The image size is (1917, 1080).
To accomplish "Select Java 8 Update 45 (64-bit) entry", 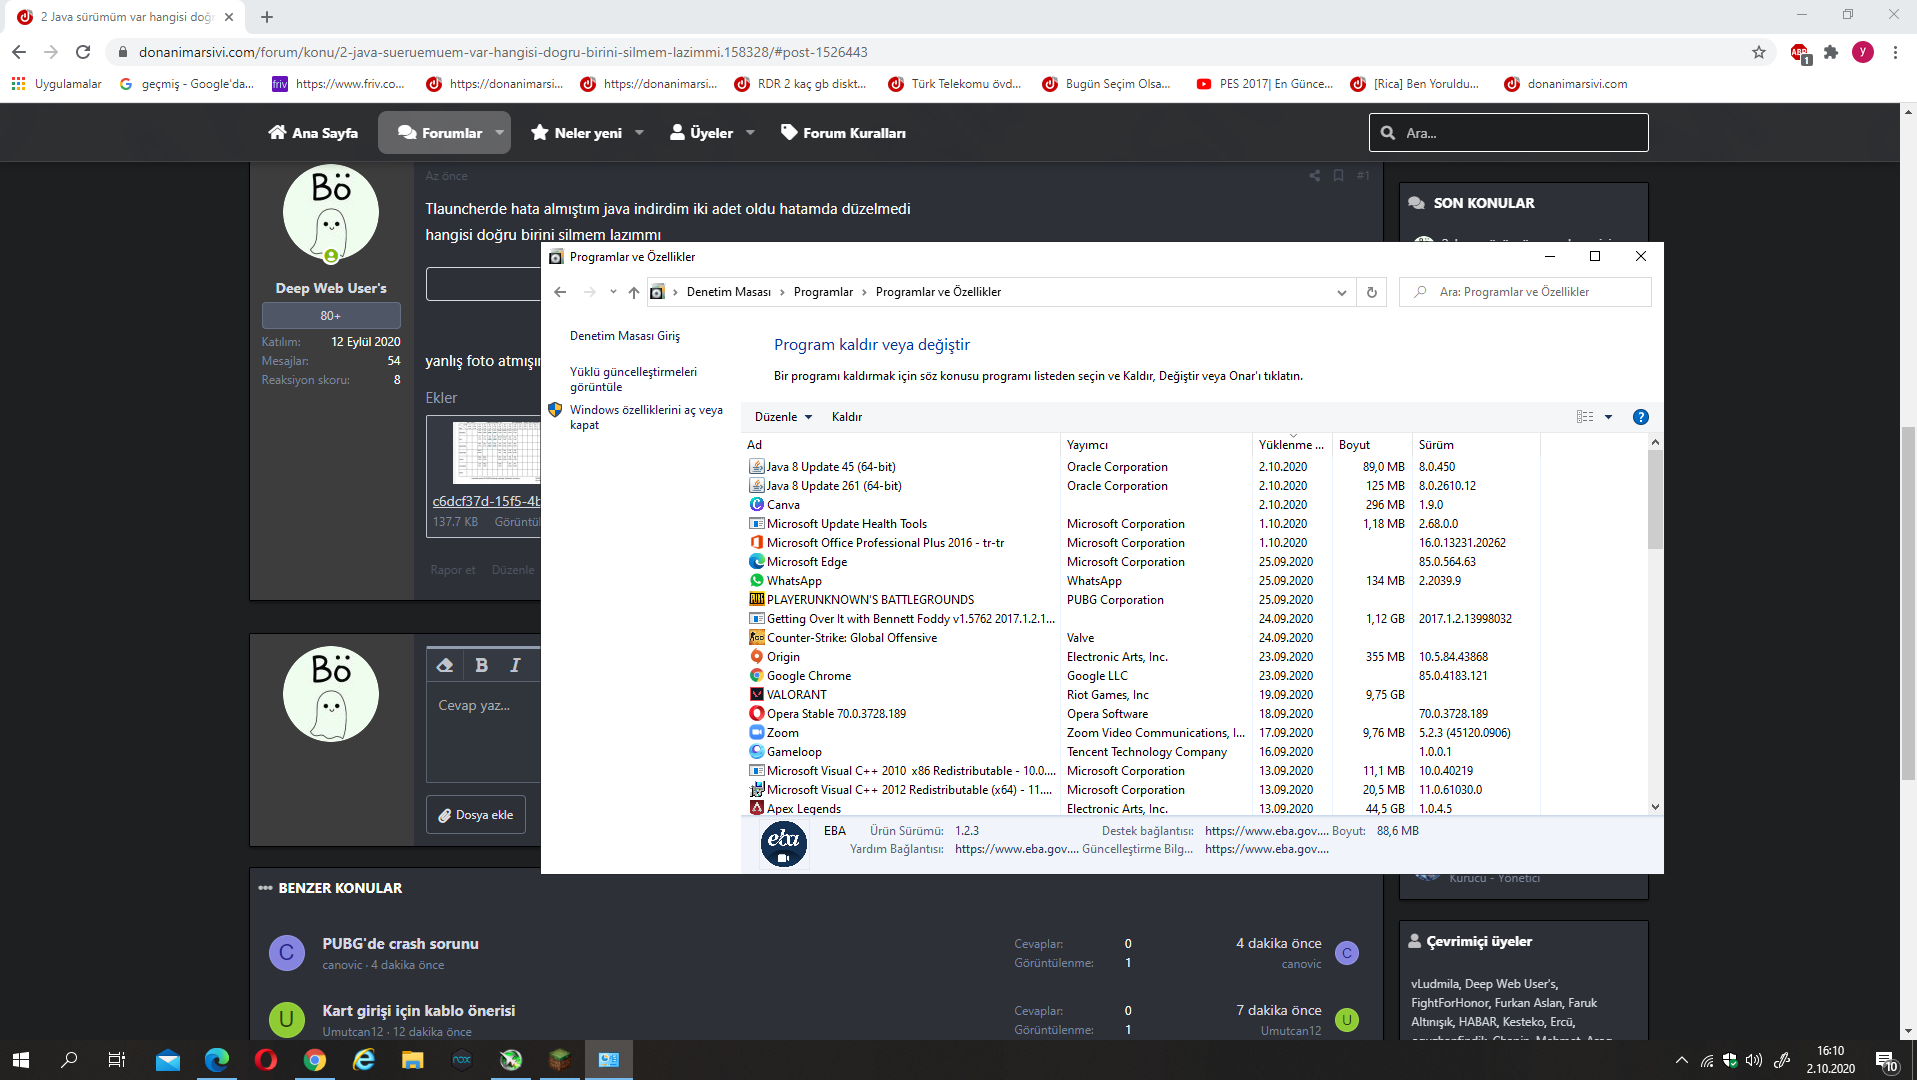I will (x=830, y=467).
